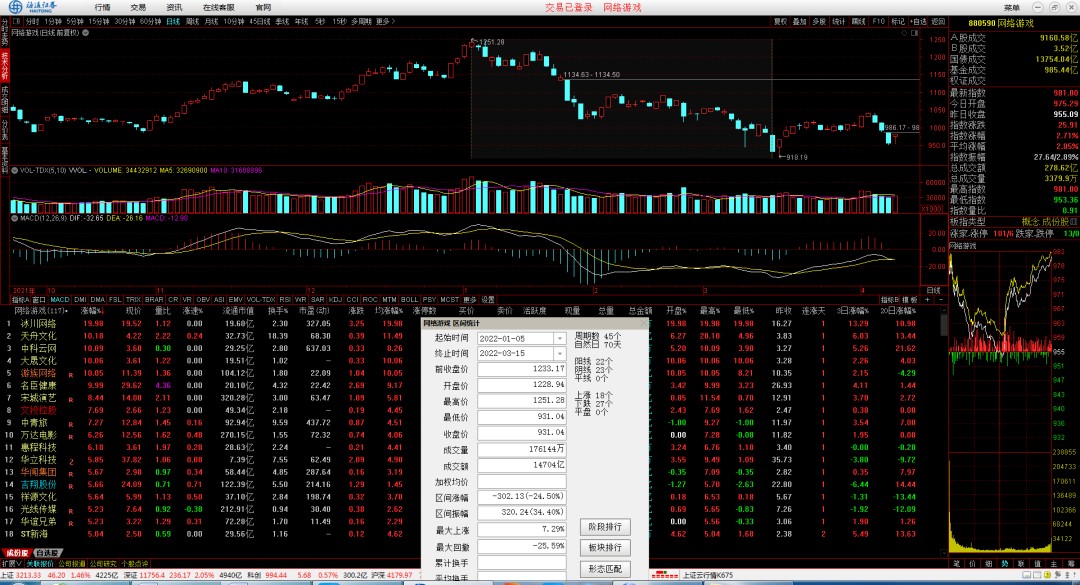Click the chart layout icon left of 分时

(x=17, y=21)
